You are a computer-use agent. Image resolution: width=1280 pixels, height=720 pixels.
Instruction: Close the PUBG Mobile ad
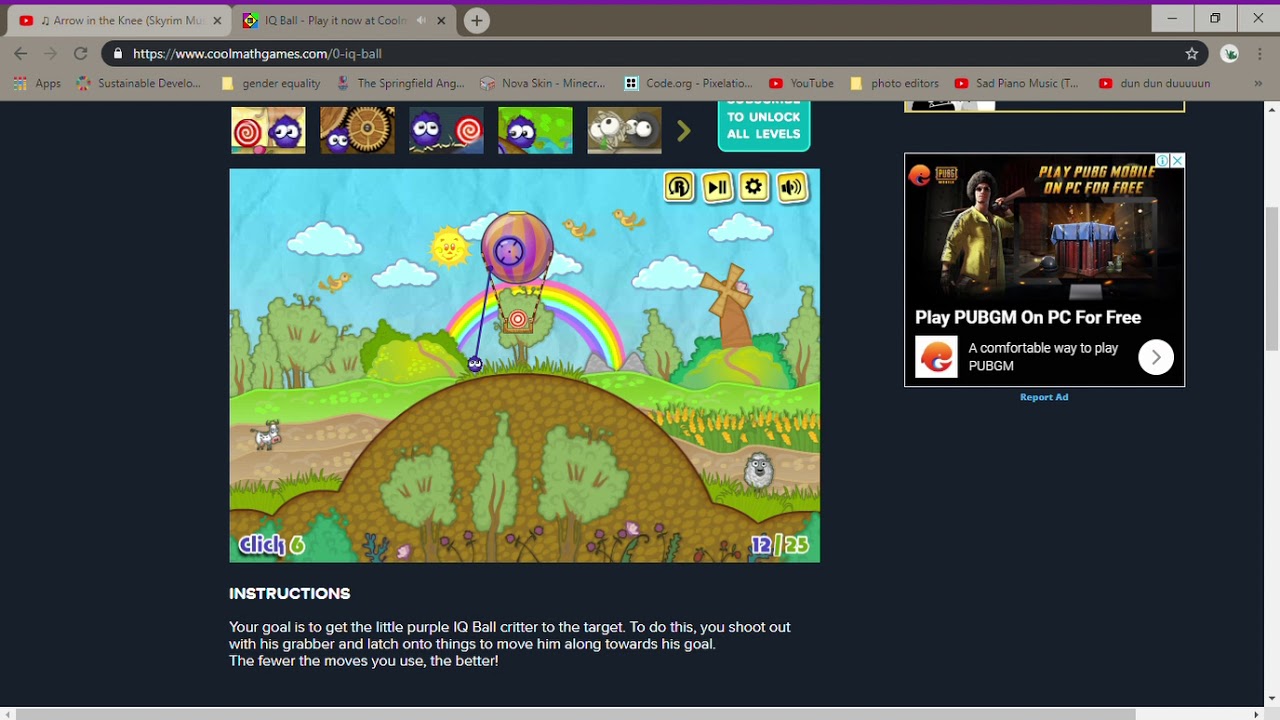[x=1178, y=161]
